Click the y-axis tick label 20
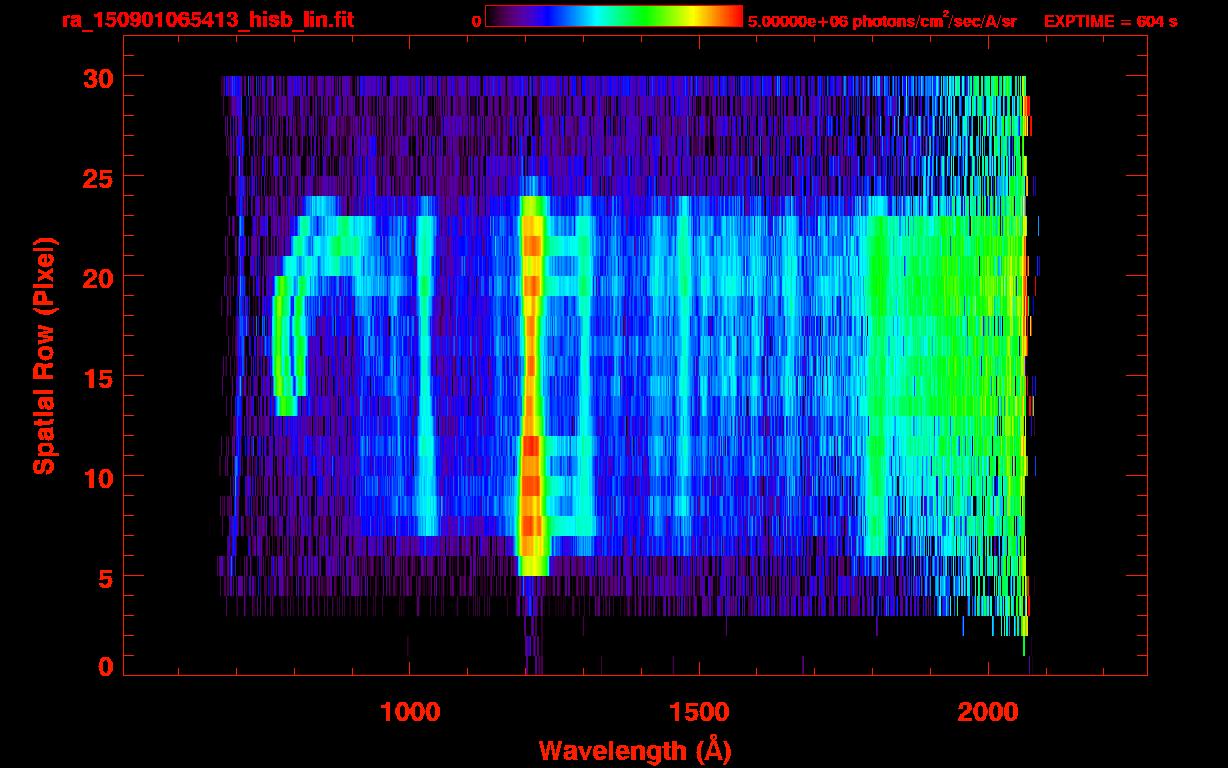The height and width of the screenshot is (768, 1228). click(96, 277)
